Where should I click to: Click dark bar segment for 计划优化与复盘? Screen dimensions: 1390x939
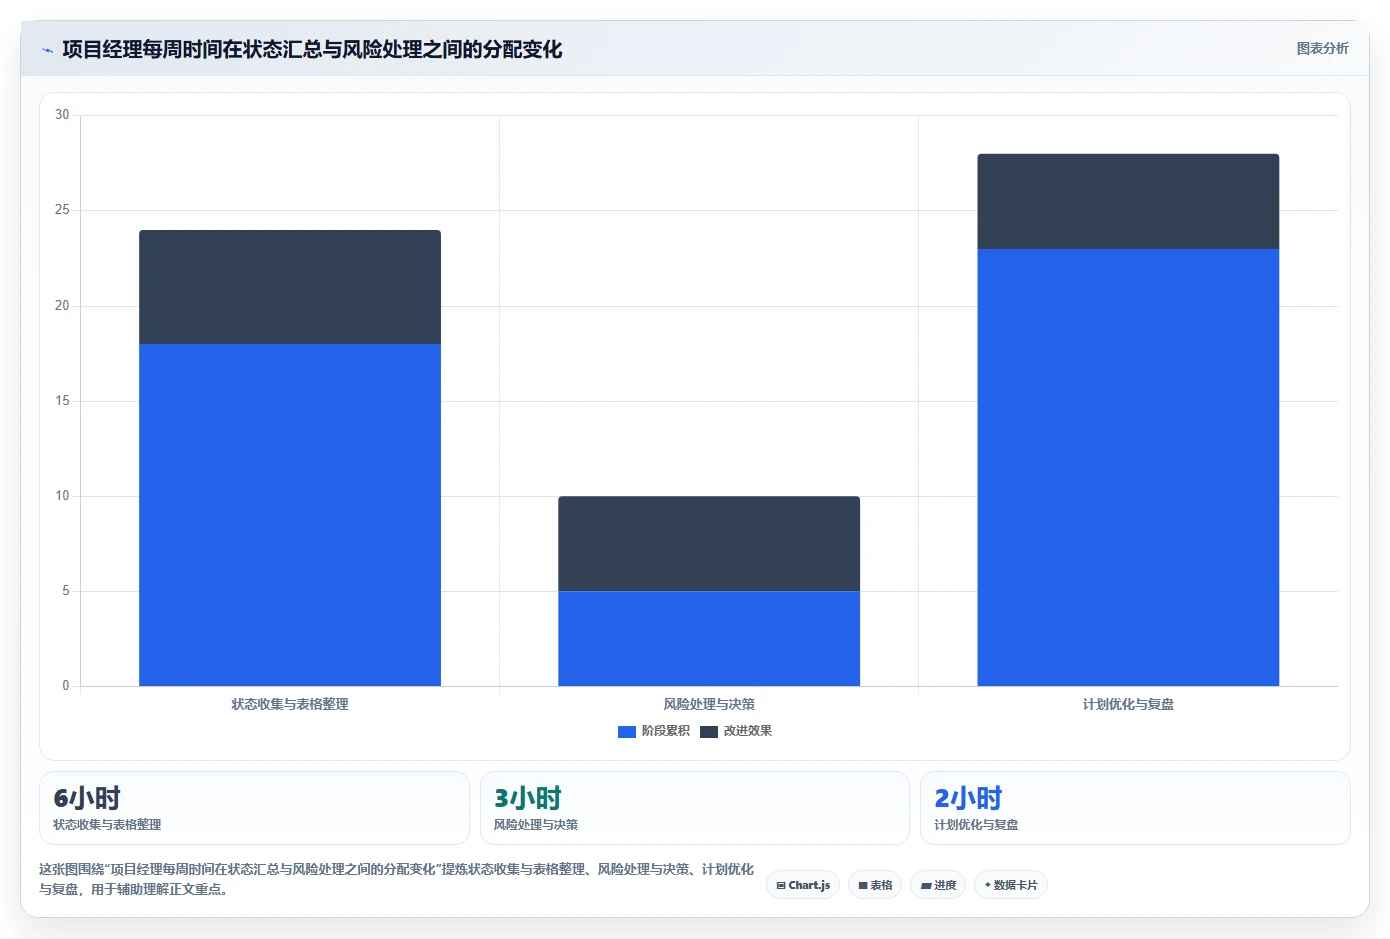1128,201
